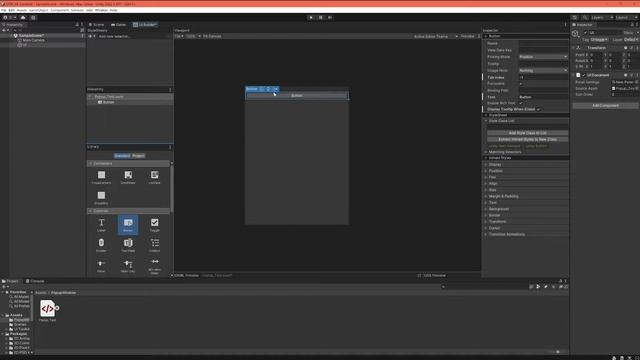Click the Play button in top toolbar
Screen dimensions: 640x360
(311, 18)
